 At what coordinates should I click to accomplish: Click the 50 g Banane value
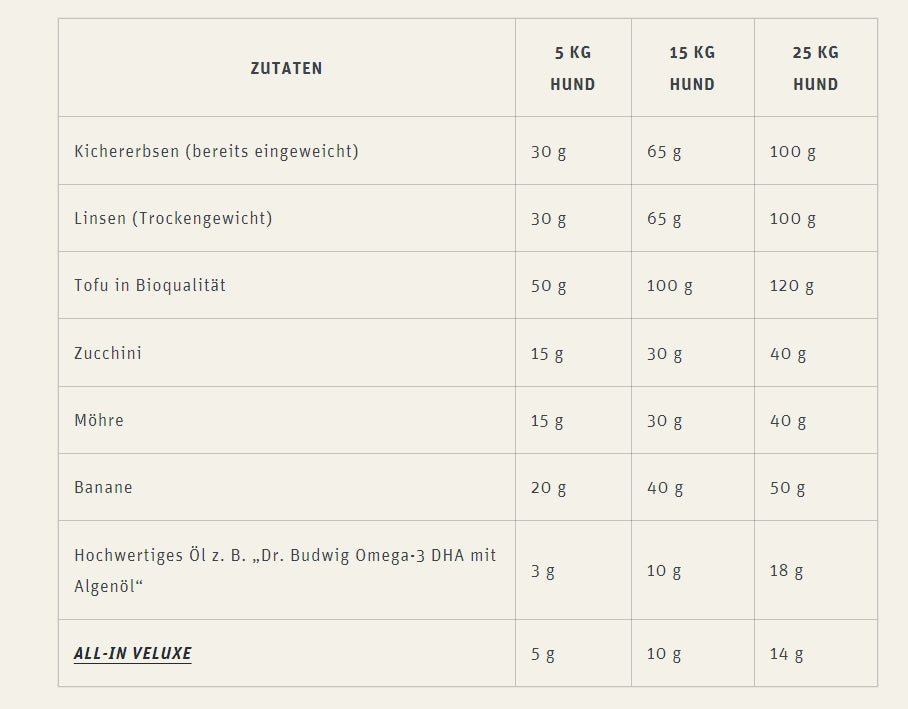(788, 488)
